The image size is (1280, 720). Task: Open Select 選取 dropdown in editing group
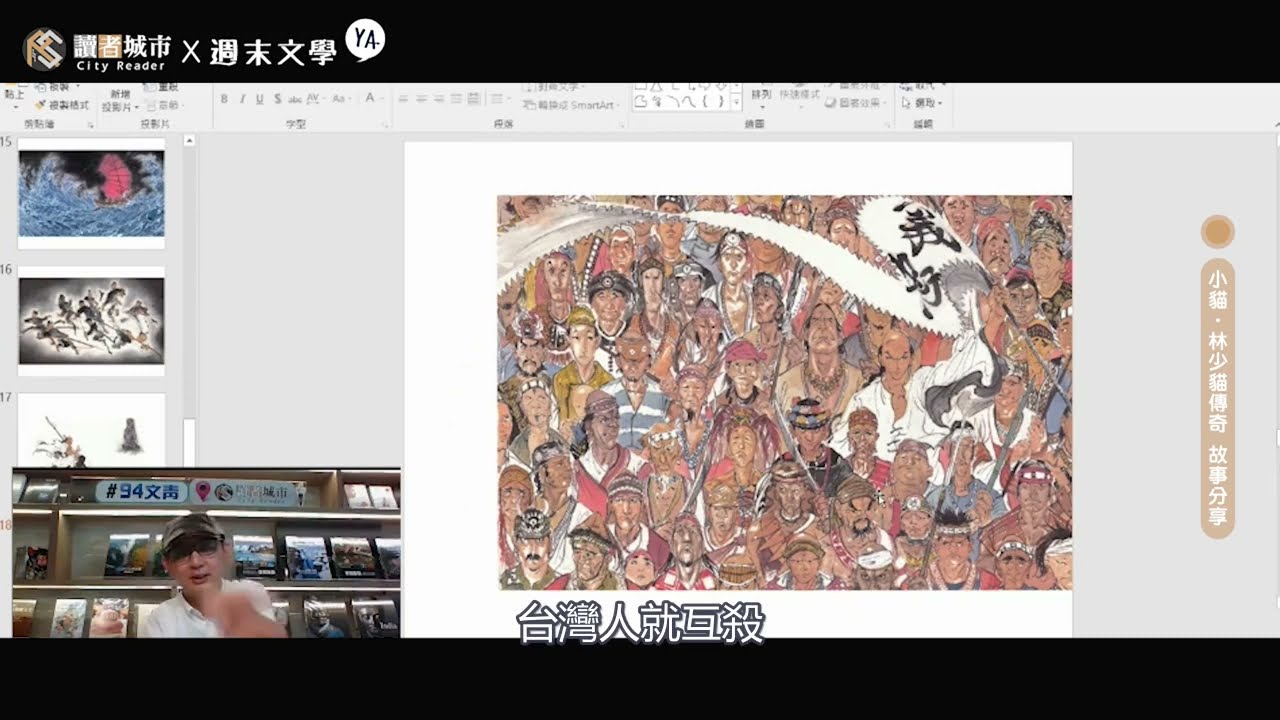(921, 103)
